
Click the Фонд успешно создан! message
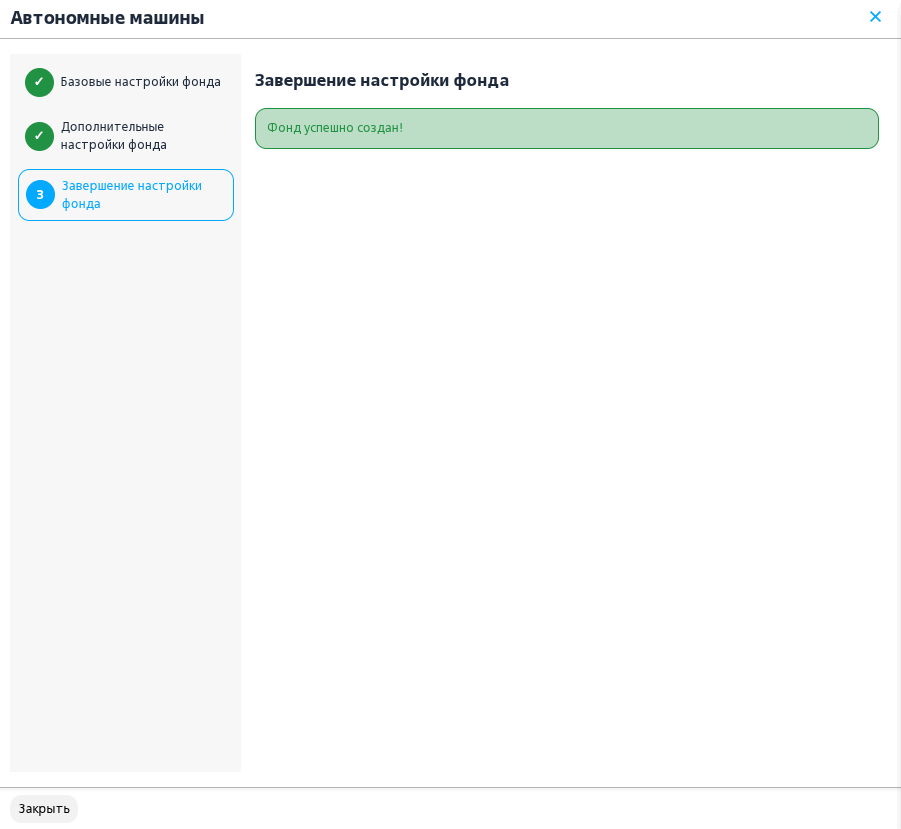[x=567, y=128]
